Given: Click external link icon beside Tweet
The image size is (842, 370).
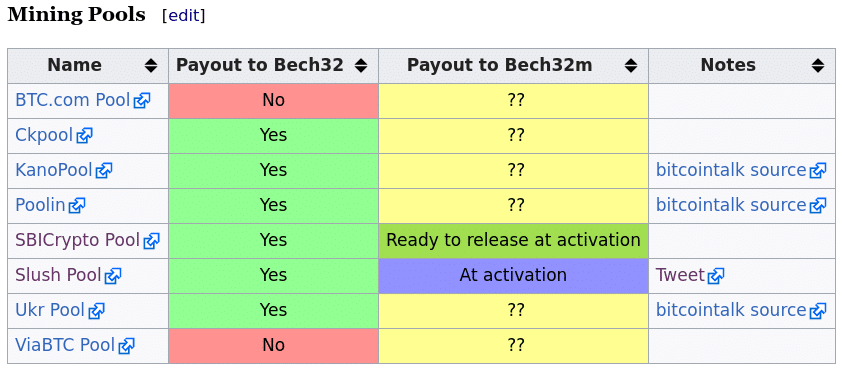Looking at the screenshot, I should (716, 275).
